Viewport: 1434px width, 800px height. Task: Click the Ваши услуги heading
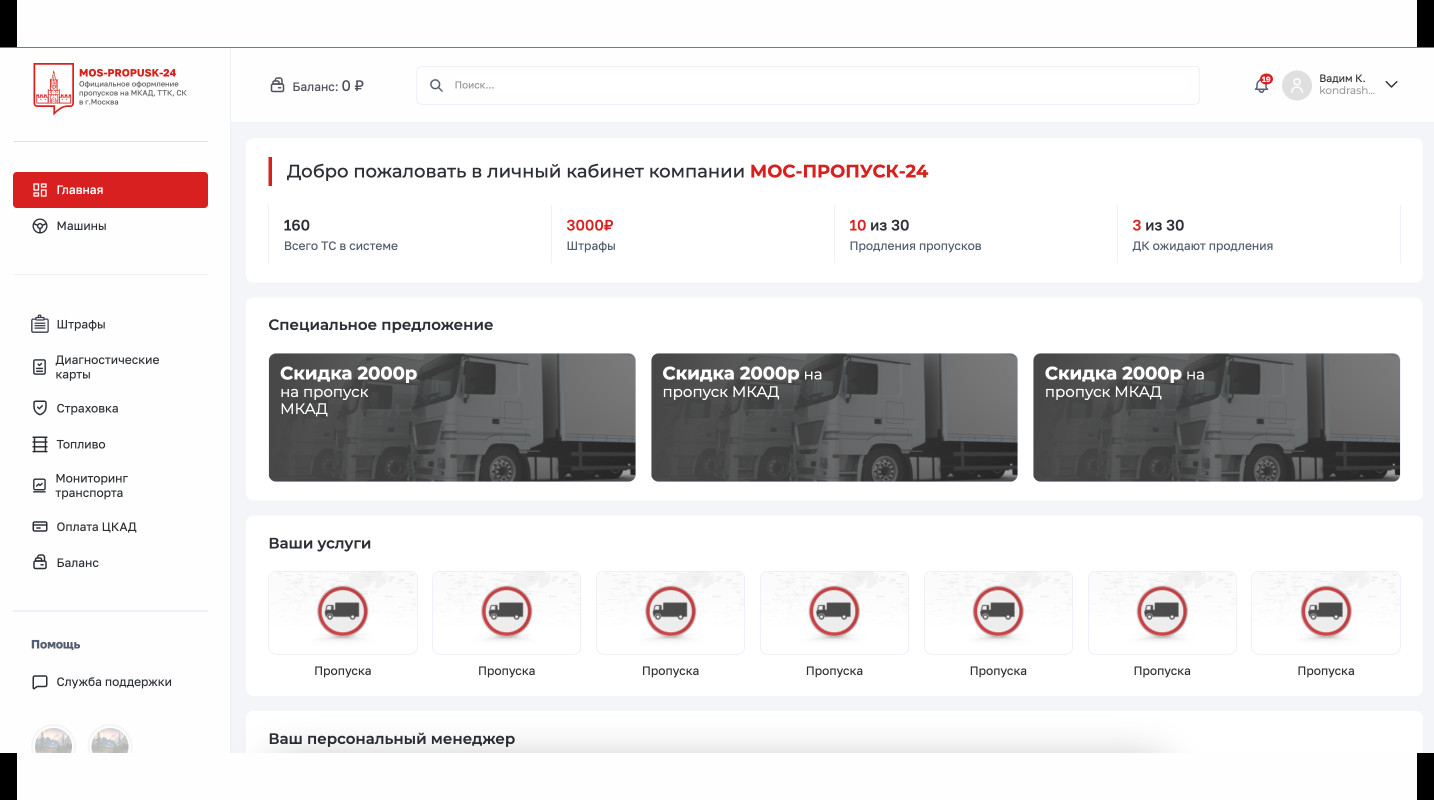coord(320,544)
